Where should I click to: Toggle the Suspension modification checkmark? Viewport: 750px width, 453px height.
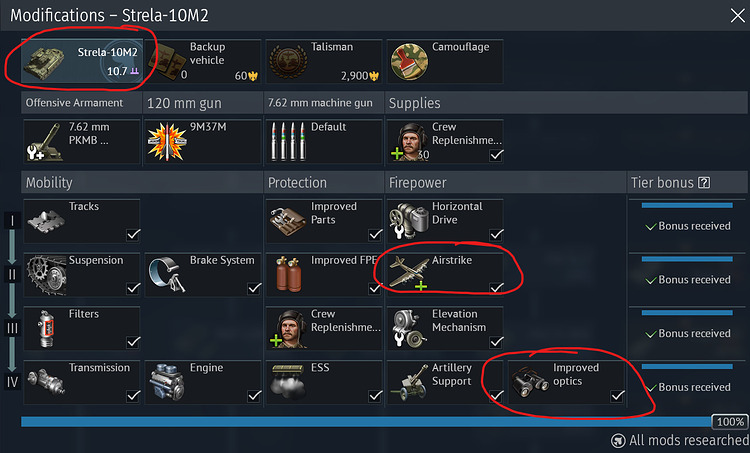pyautogui.click(x=133, y=288)
